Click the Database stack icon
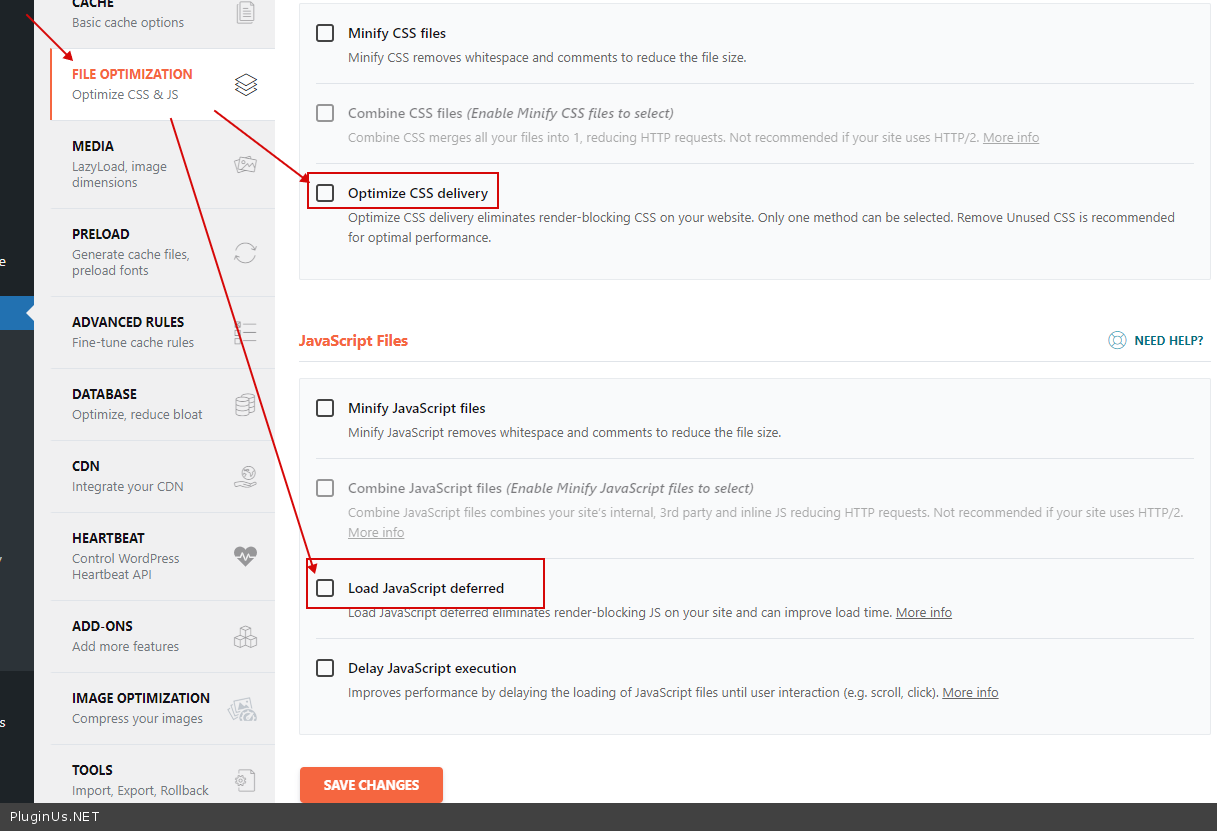This screenshot has width=1217, height=831. (245, 405)
